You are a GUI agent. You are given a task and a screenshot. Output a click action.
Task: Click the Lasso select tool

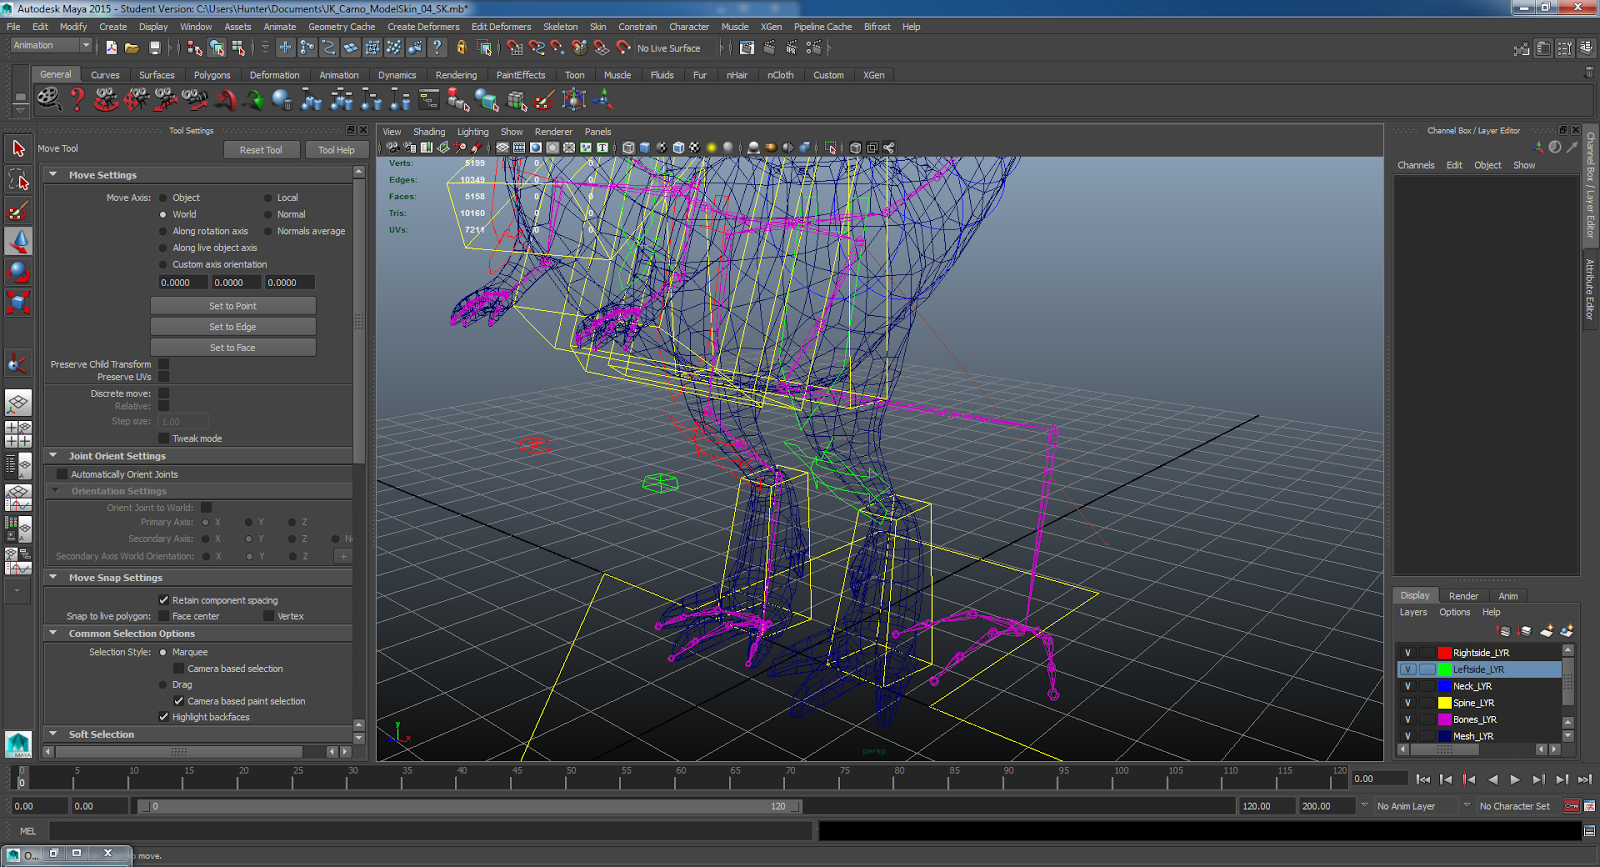click(18, 180)
